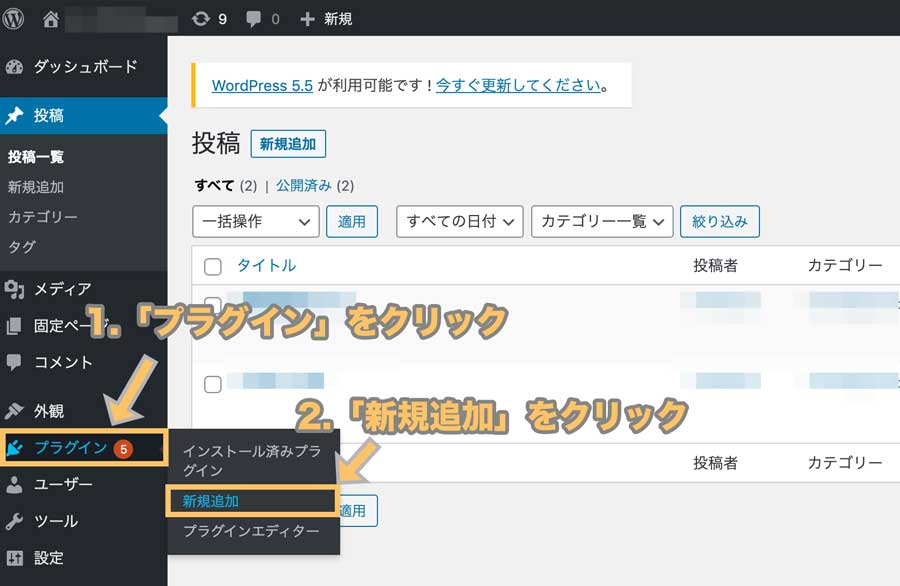Click the コメント speech bubble sidebar icon
The width and height of the screenshot is (900, 586).
[x=14, y=362]
